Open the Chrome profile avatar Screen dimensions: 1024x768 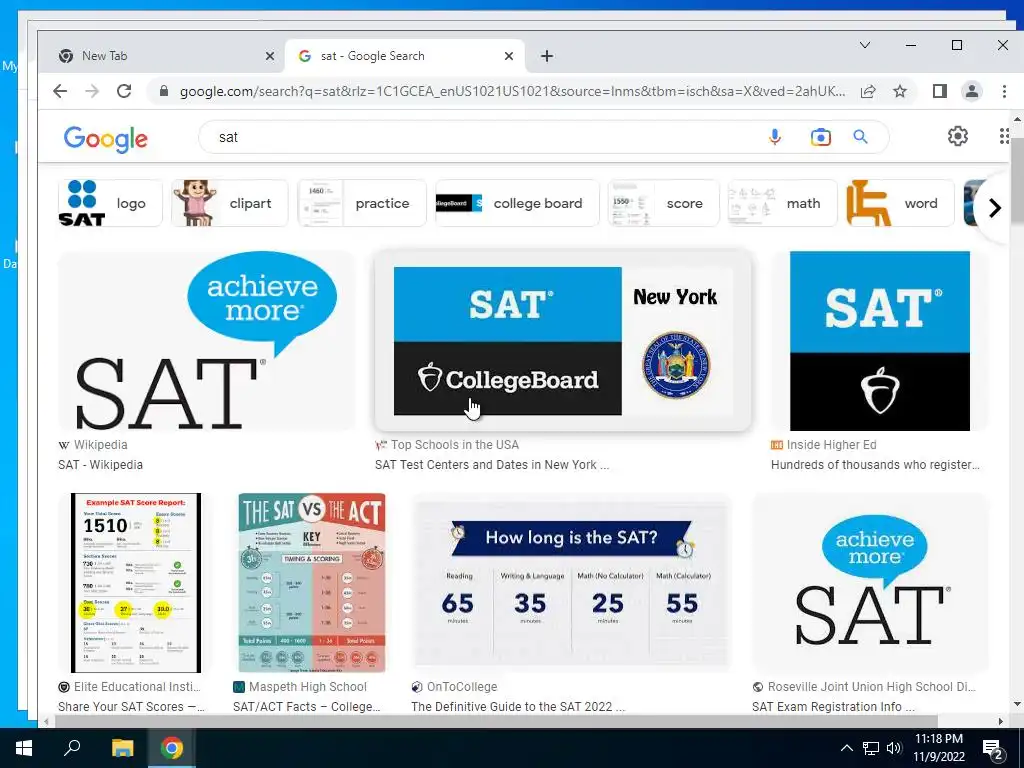point(972,91)
